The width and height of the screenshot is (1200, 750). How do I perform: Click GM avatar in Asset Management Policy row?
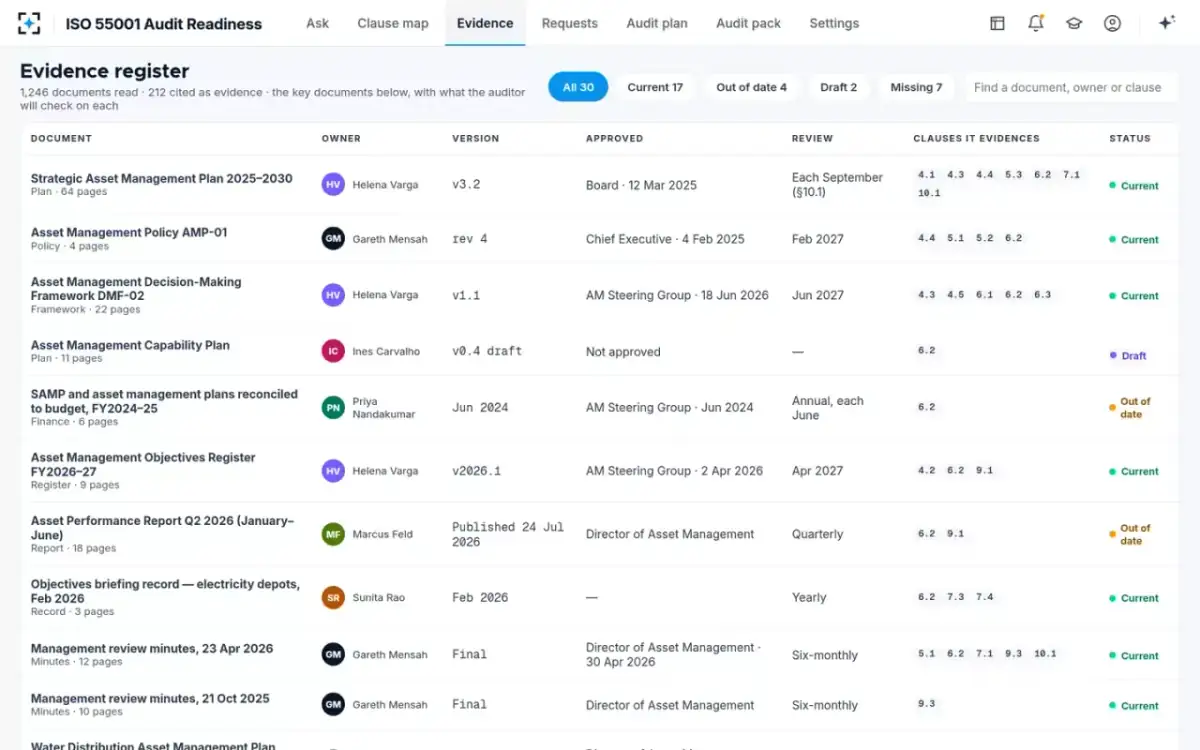click(x=333, y=239)
